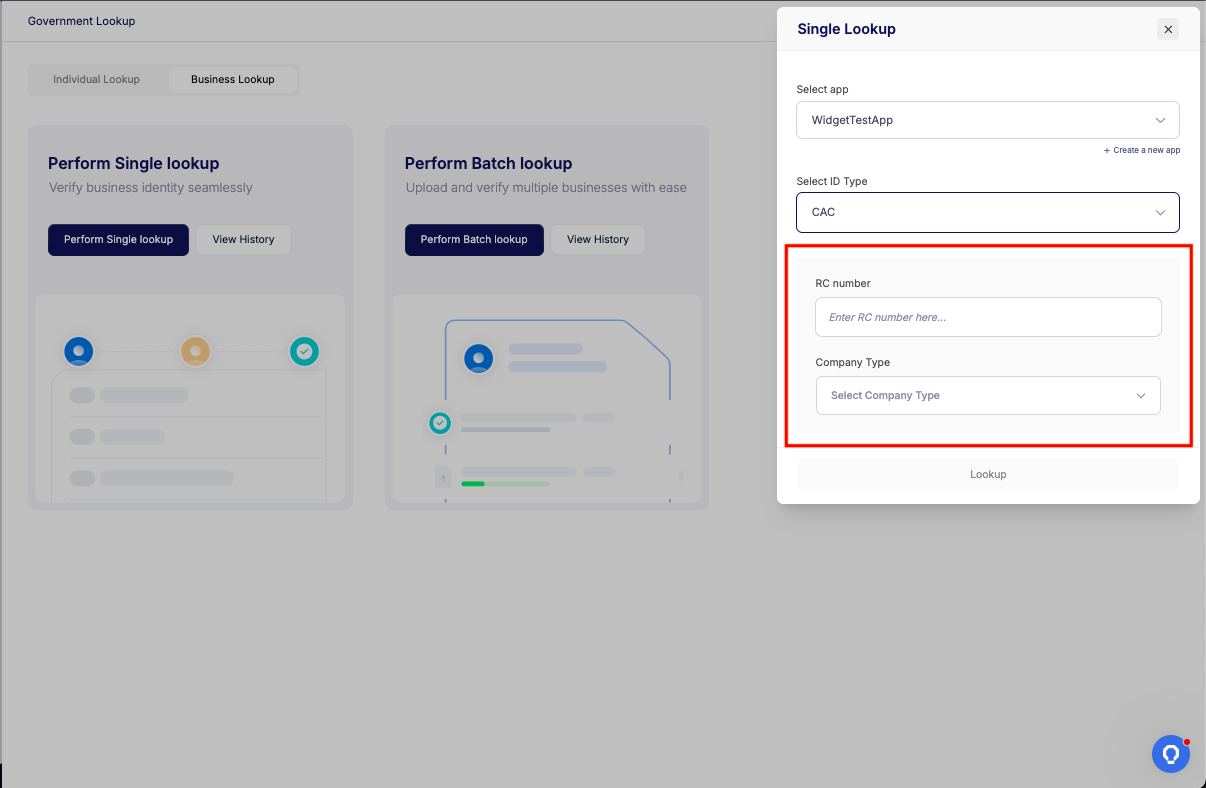Click the Create a new app link
Image resolution: width=1206 pixels, height=788 pixels.
click(x=1141, y=150)
